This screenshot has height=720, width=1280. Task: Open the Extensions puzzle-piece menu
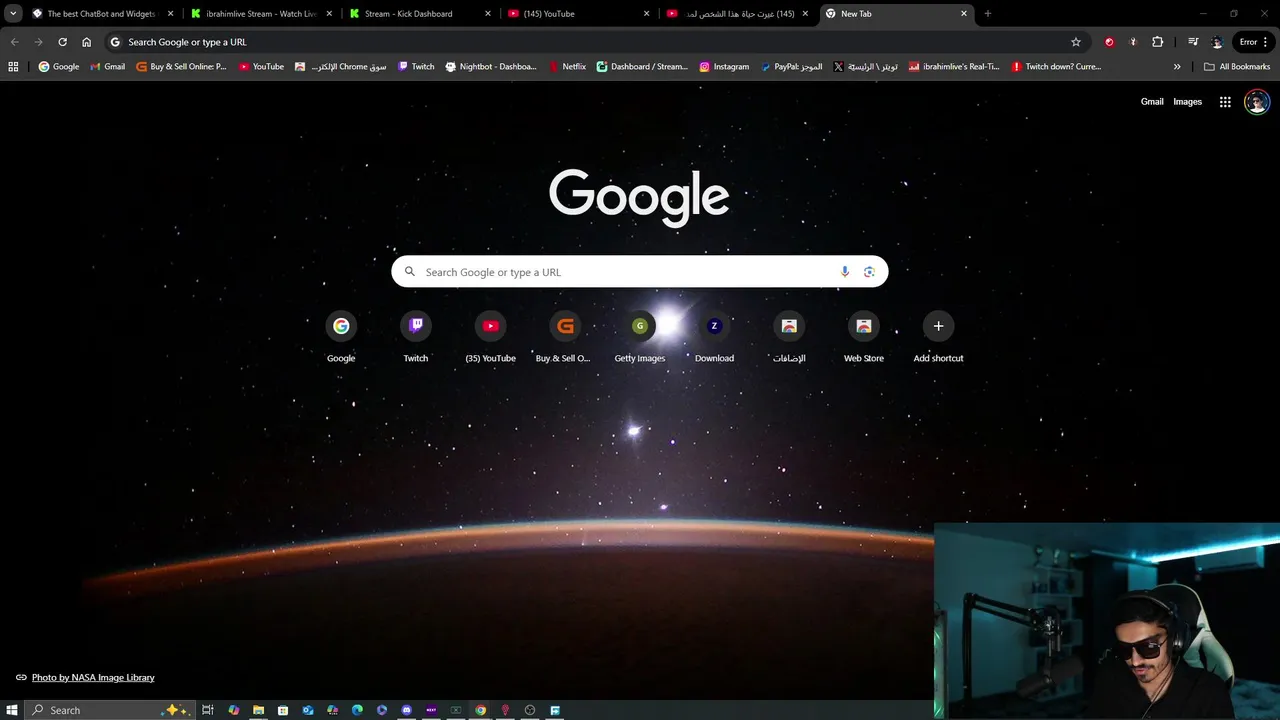[x=1157, y=42]
